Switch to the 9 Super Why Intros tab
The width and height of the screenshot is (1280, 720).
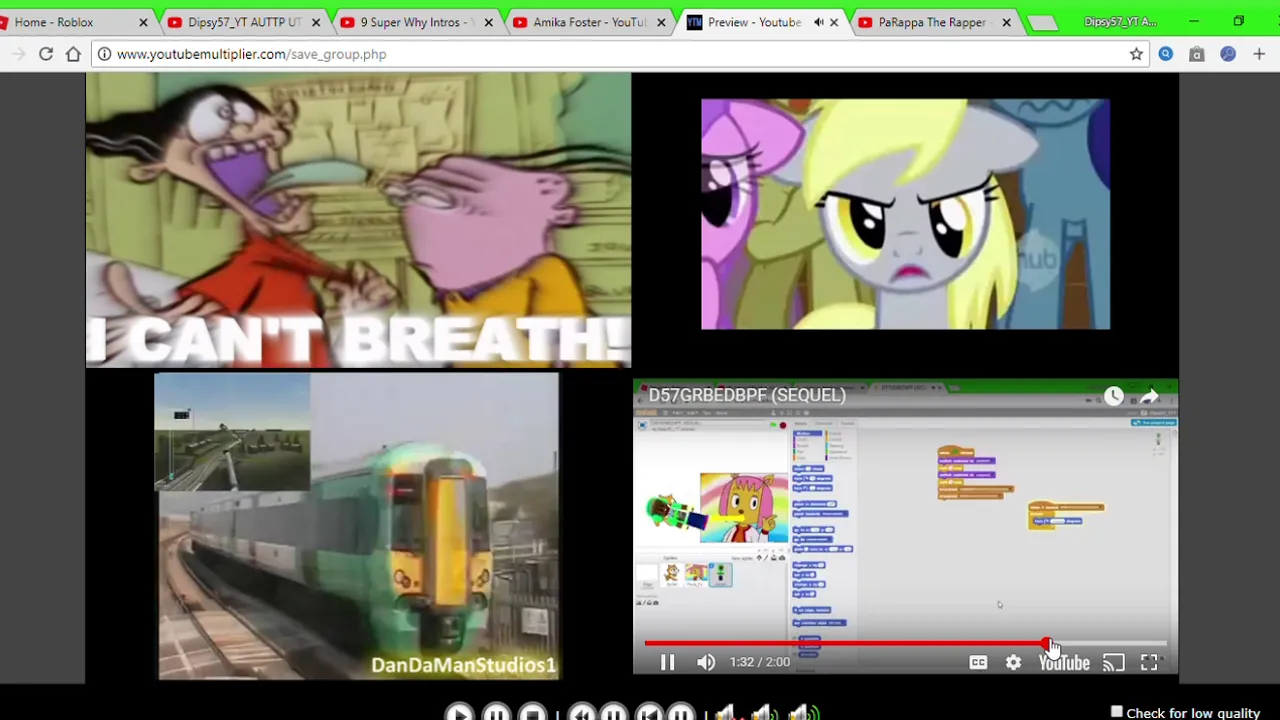[x=416, y=22]
